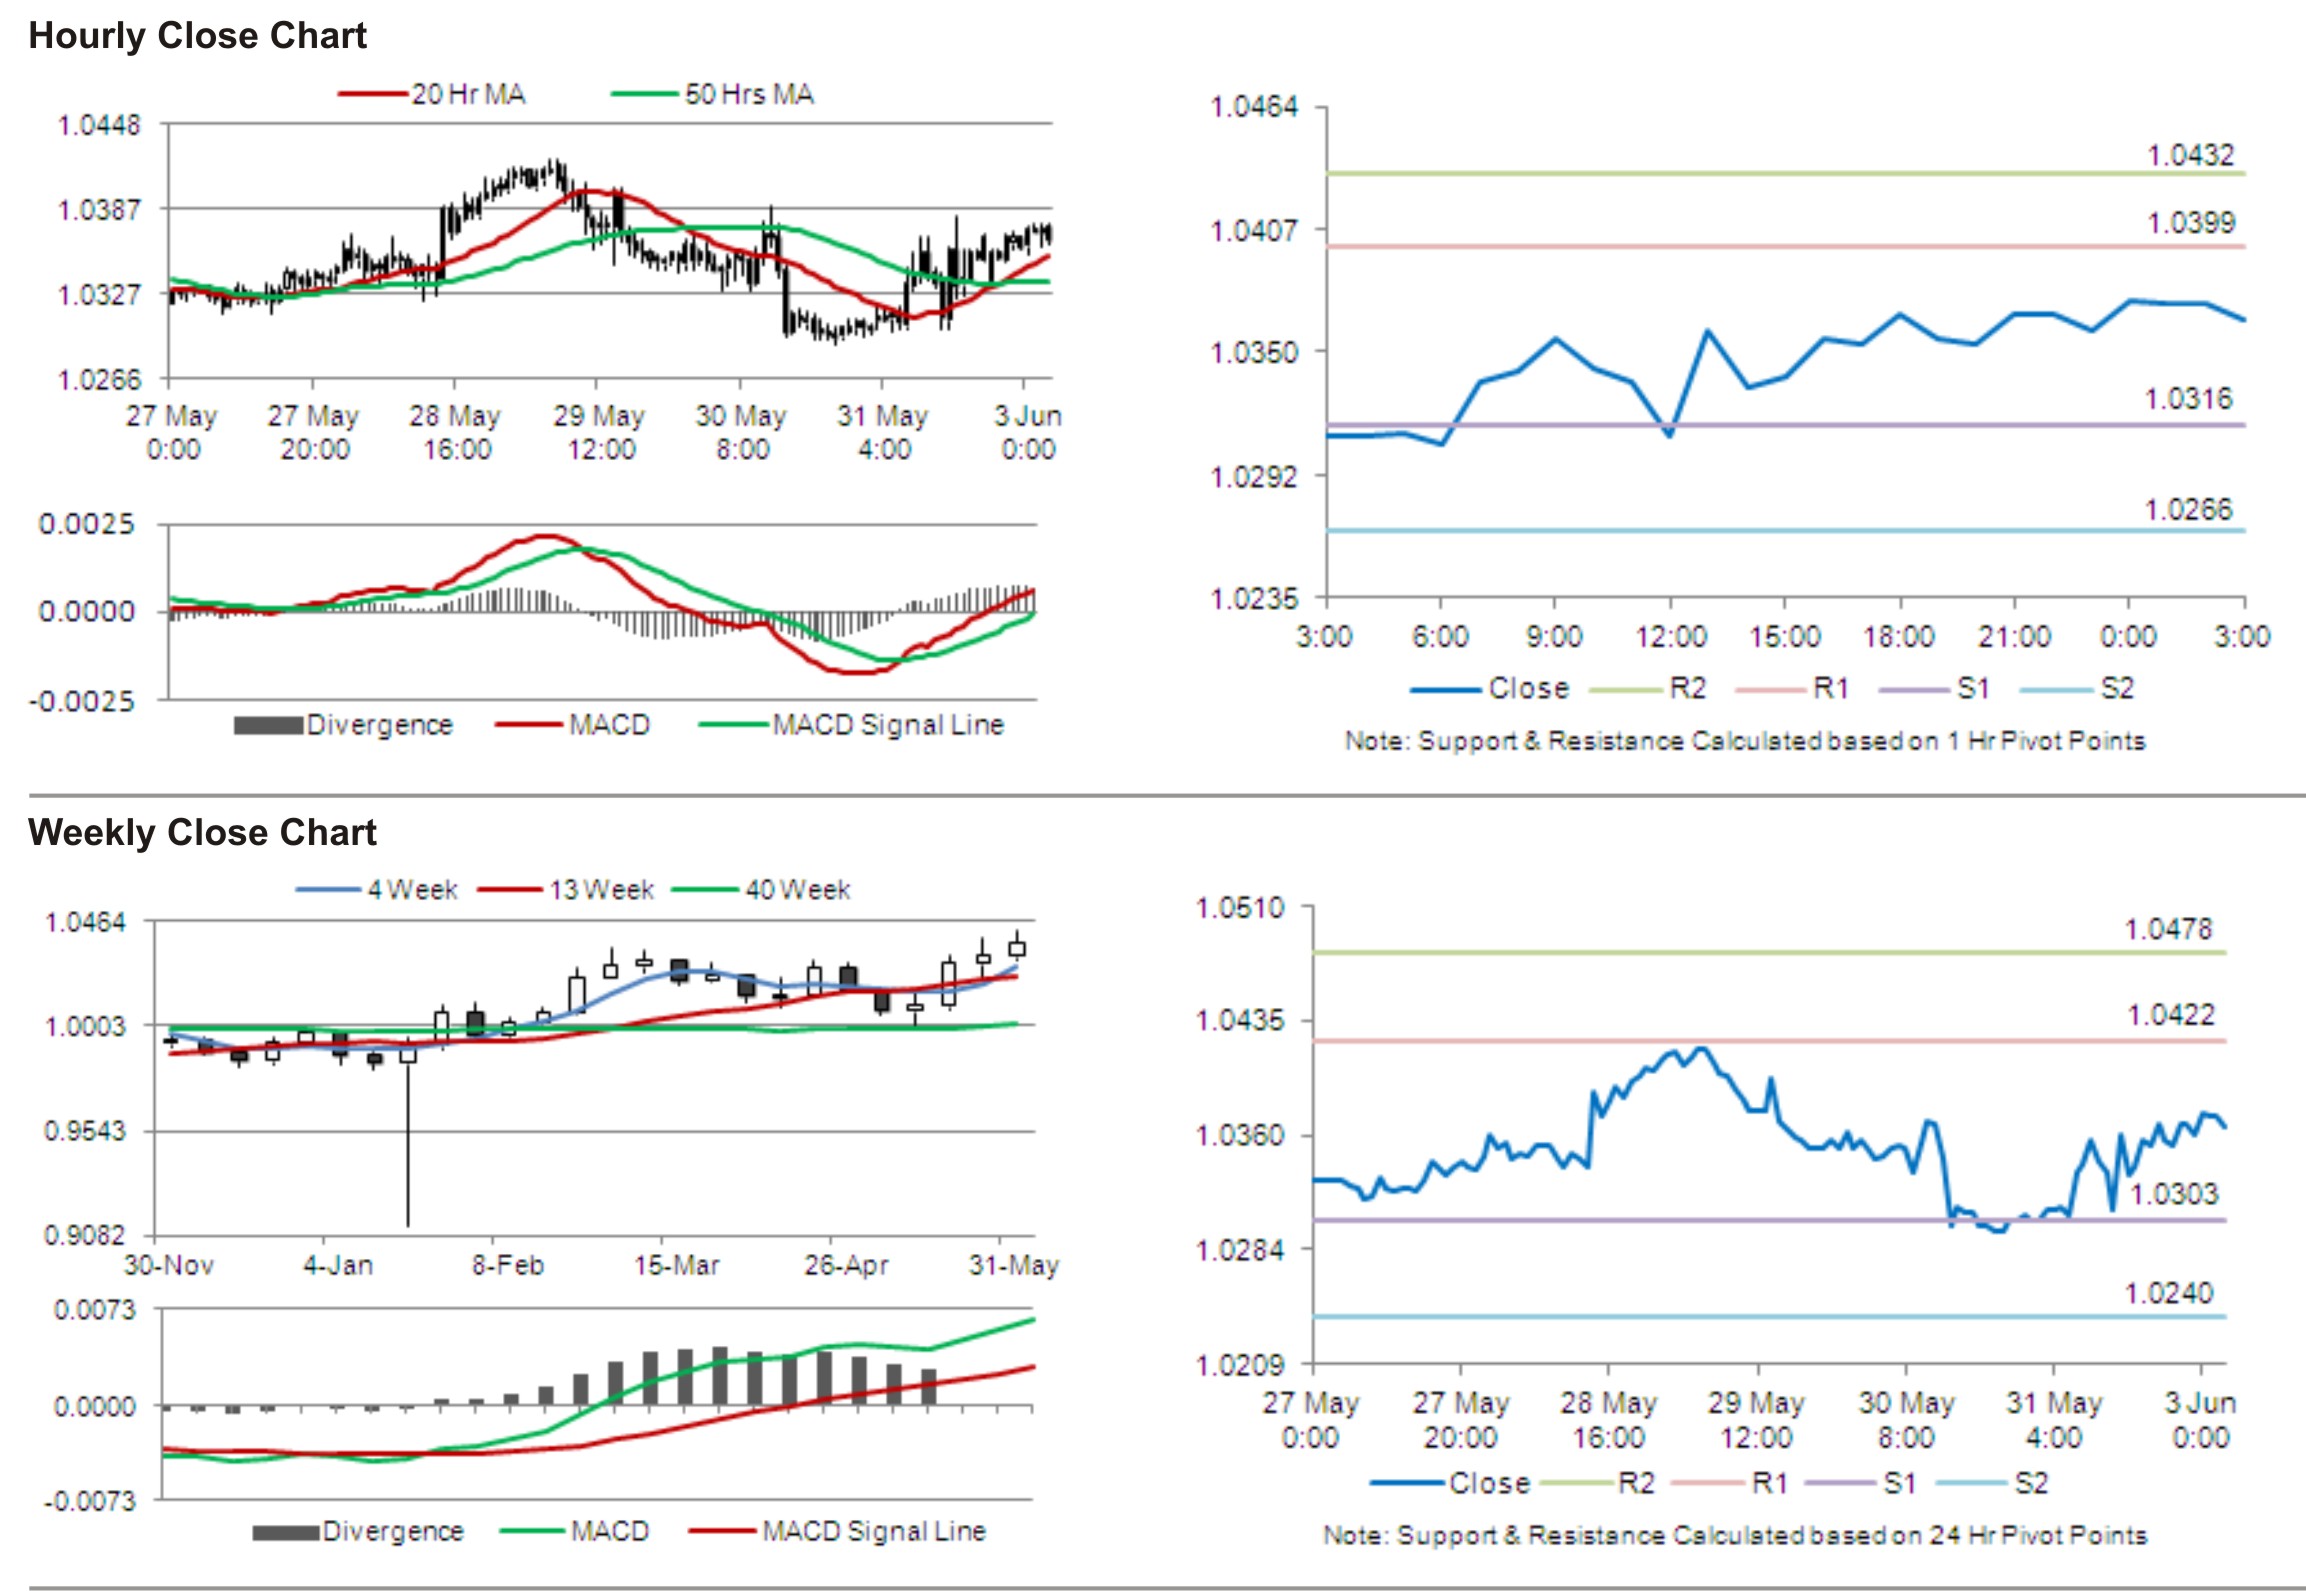The image size is (2306, 1591).
Task: Click the R2 level value "1.0432"
Action: click(2190, 155)
